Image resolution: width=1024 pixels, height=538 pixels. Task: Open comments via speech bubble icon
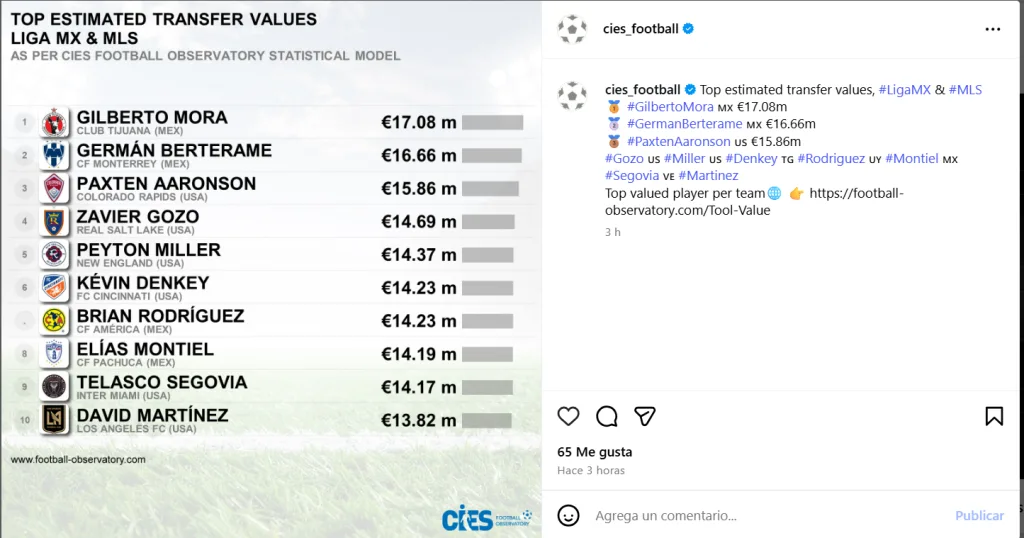(607, 416)
